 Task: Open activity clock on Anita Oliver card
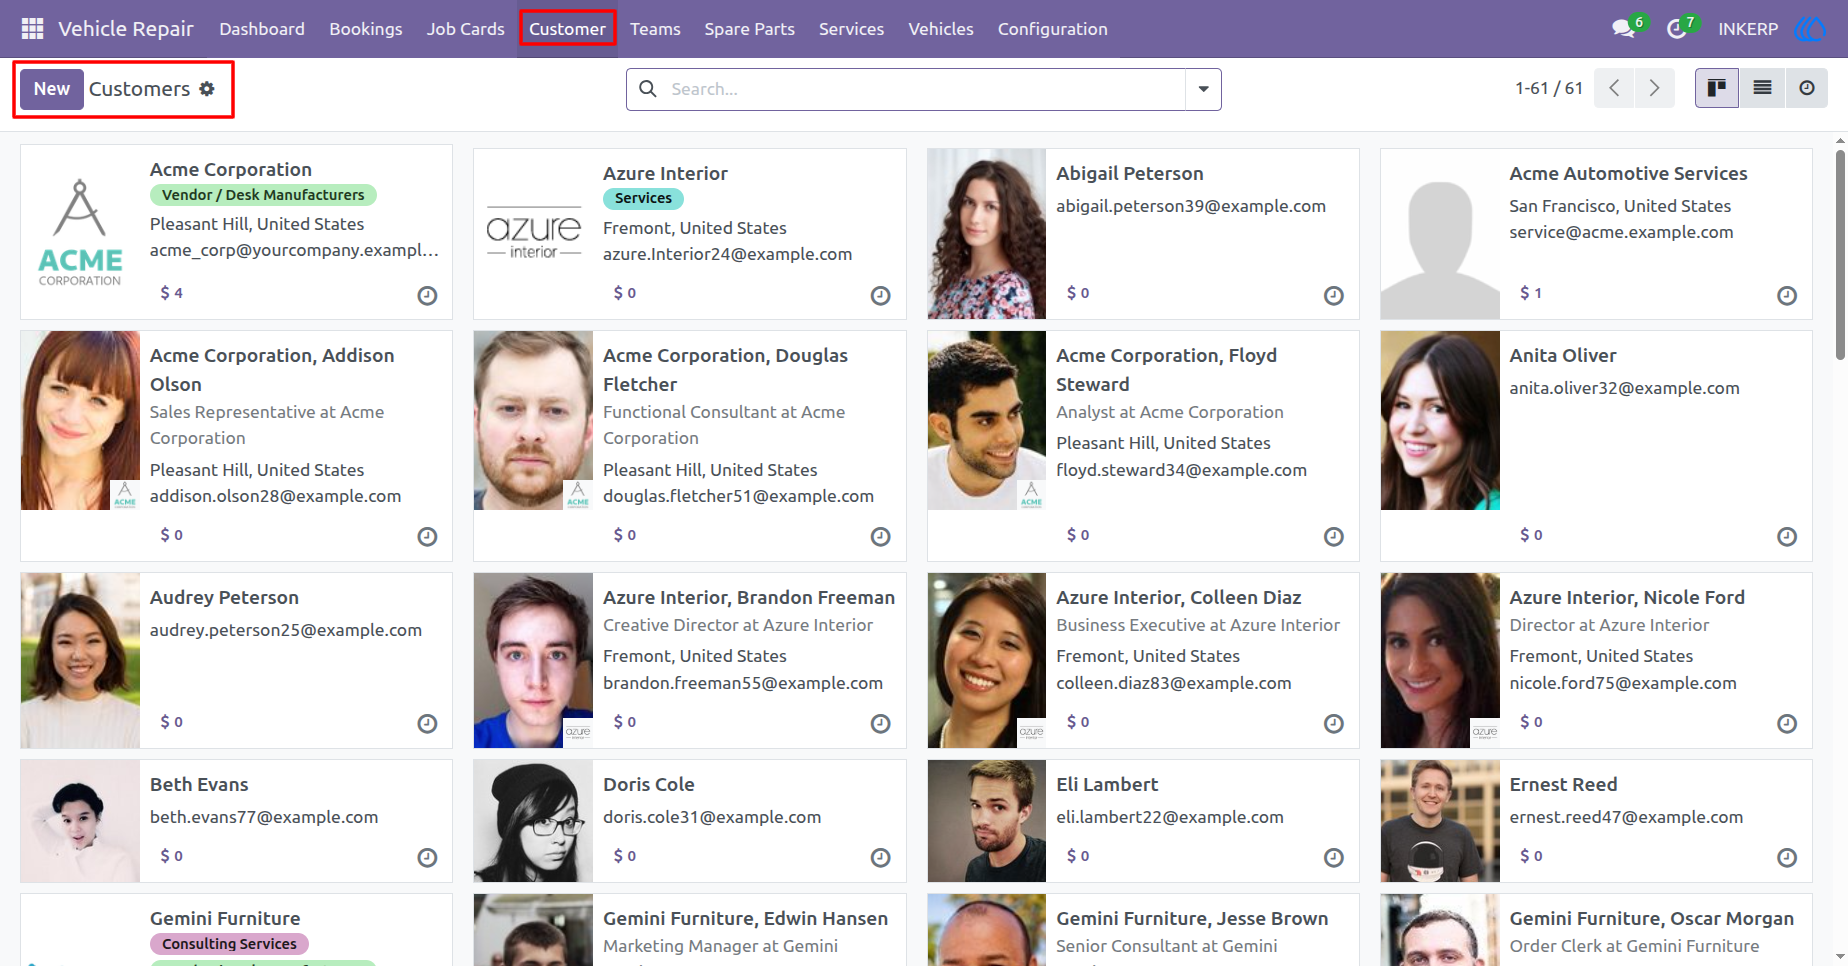[x=1787, y=537]
